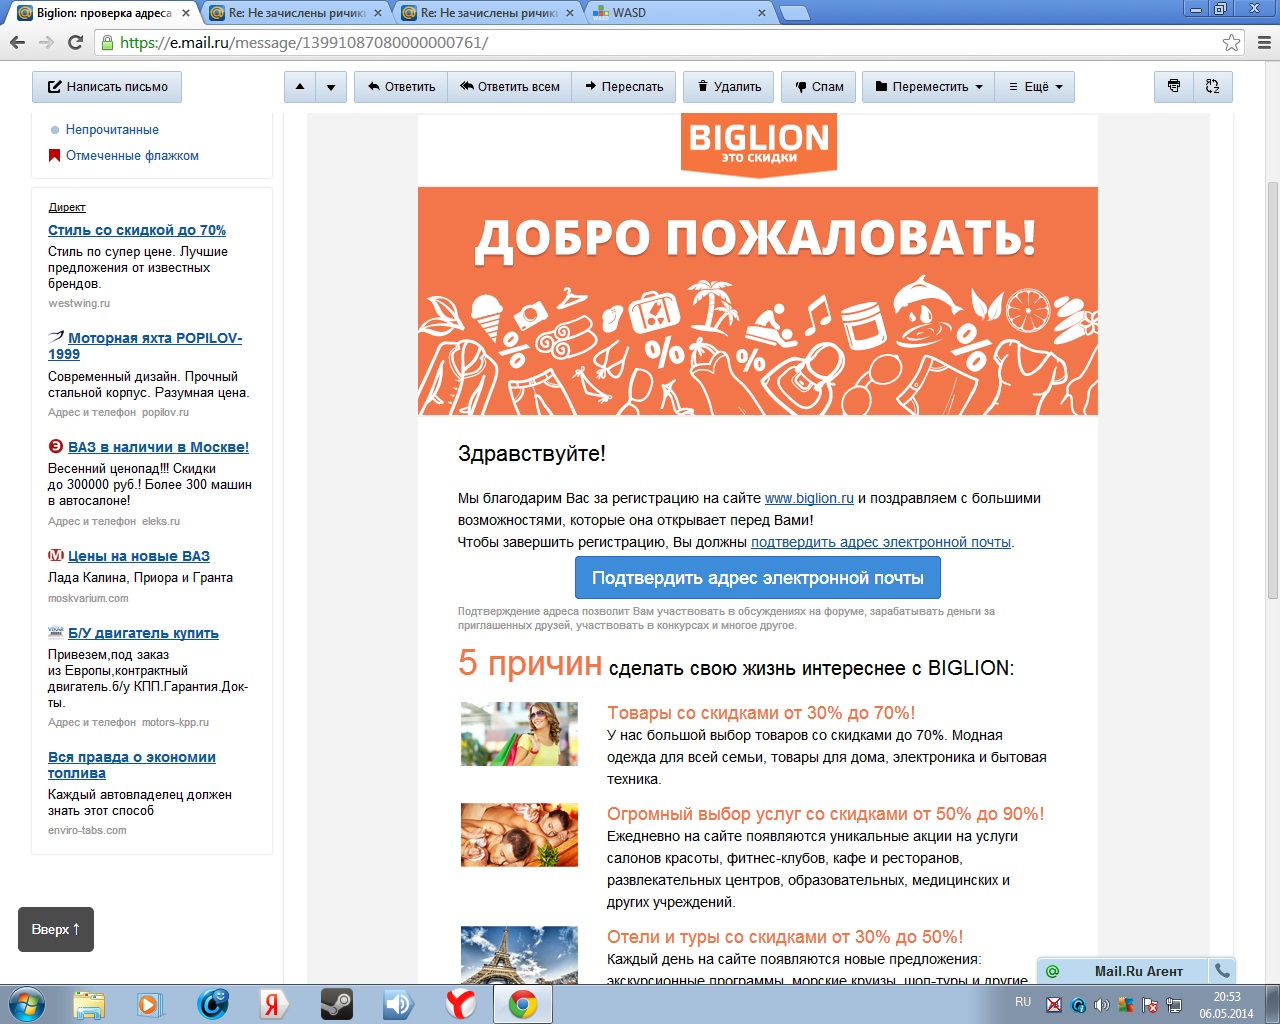Image resolution: width=1280 pixels, height=1024 pixels.
Task: Open the Непрочитанные filter
Action: click(x=112, y=129)
